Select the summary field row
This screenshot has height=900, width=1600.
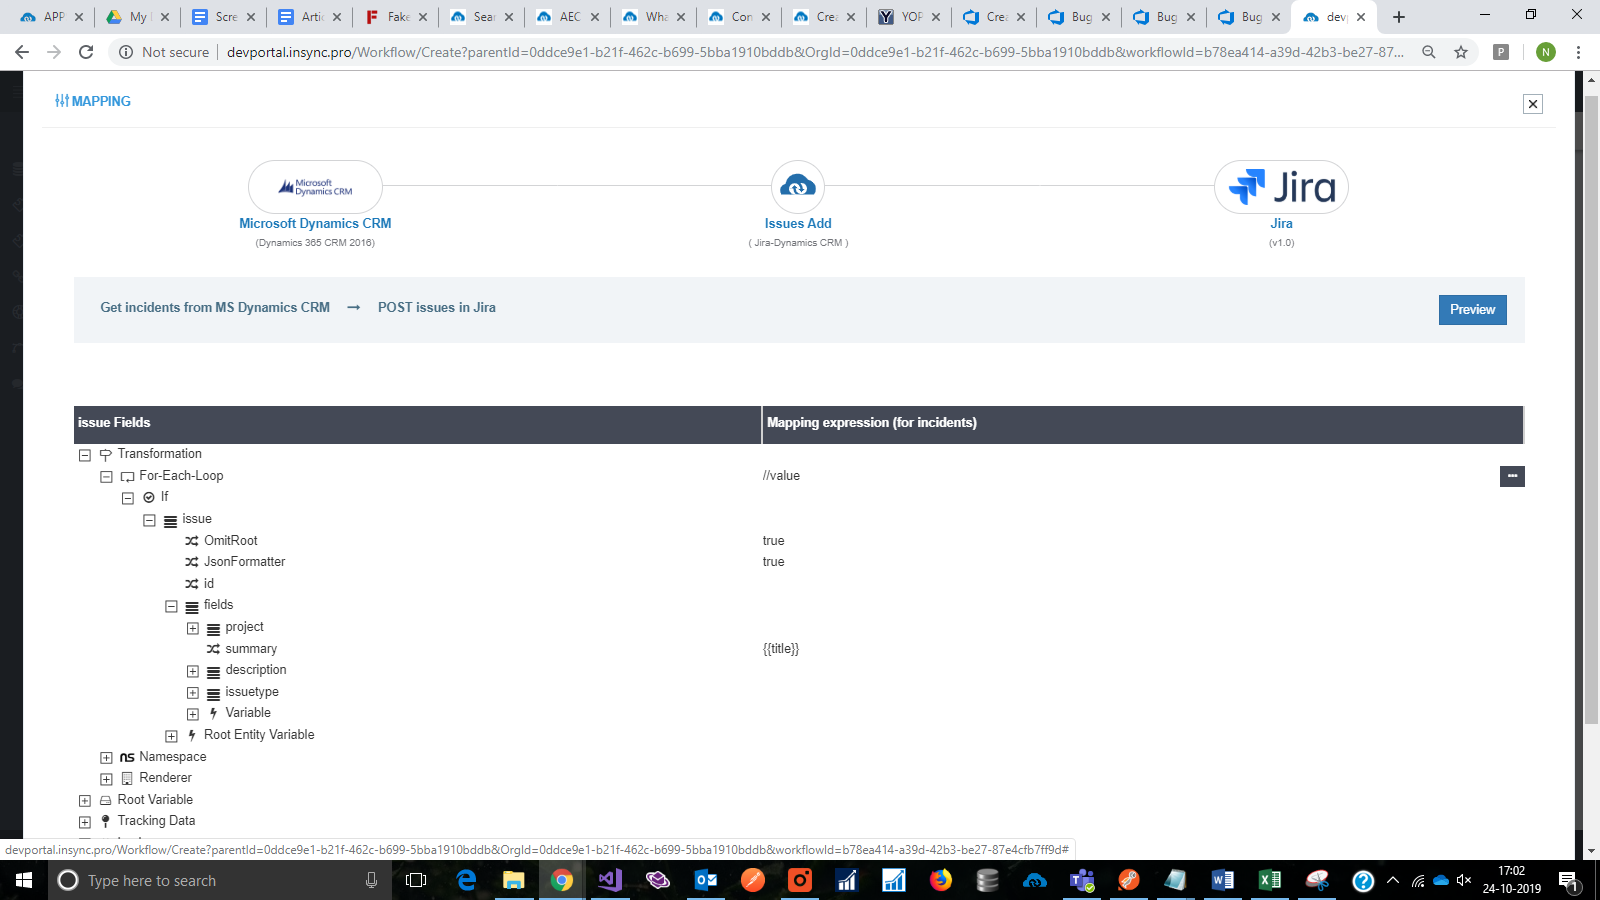pyautogui.click(x=251, y=649)
